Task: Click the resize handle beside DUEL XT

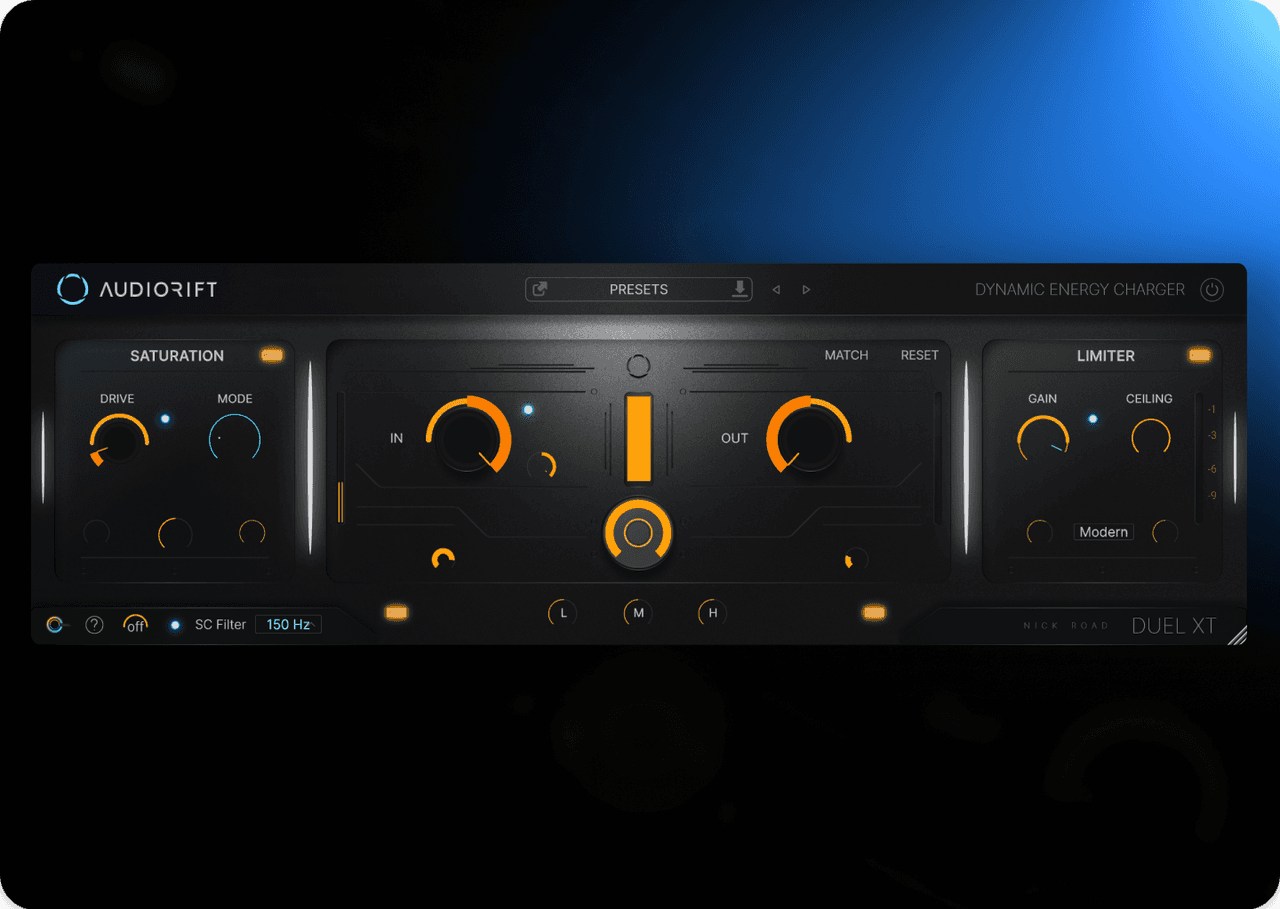Action: coord(1237,635)
